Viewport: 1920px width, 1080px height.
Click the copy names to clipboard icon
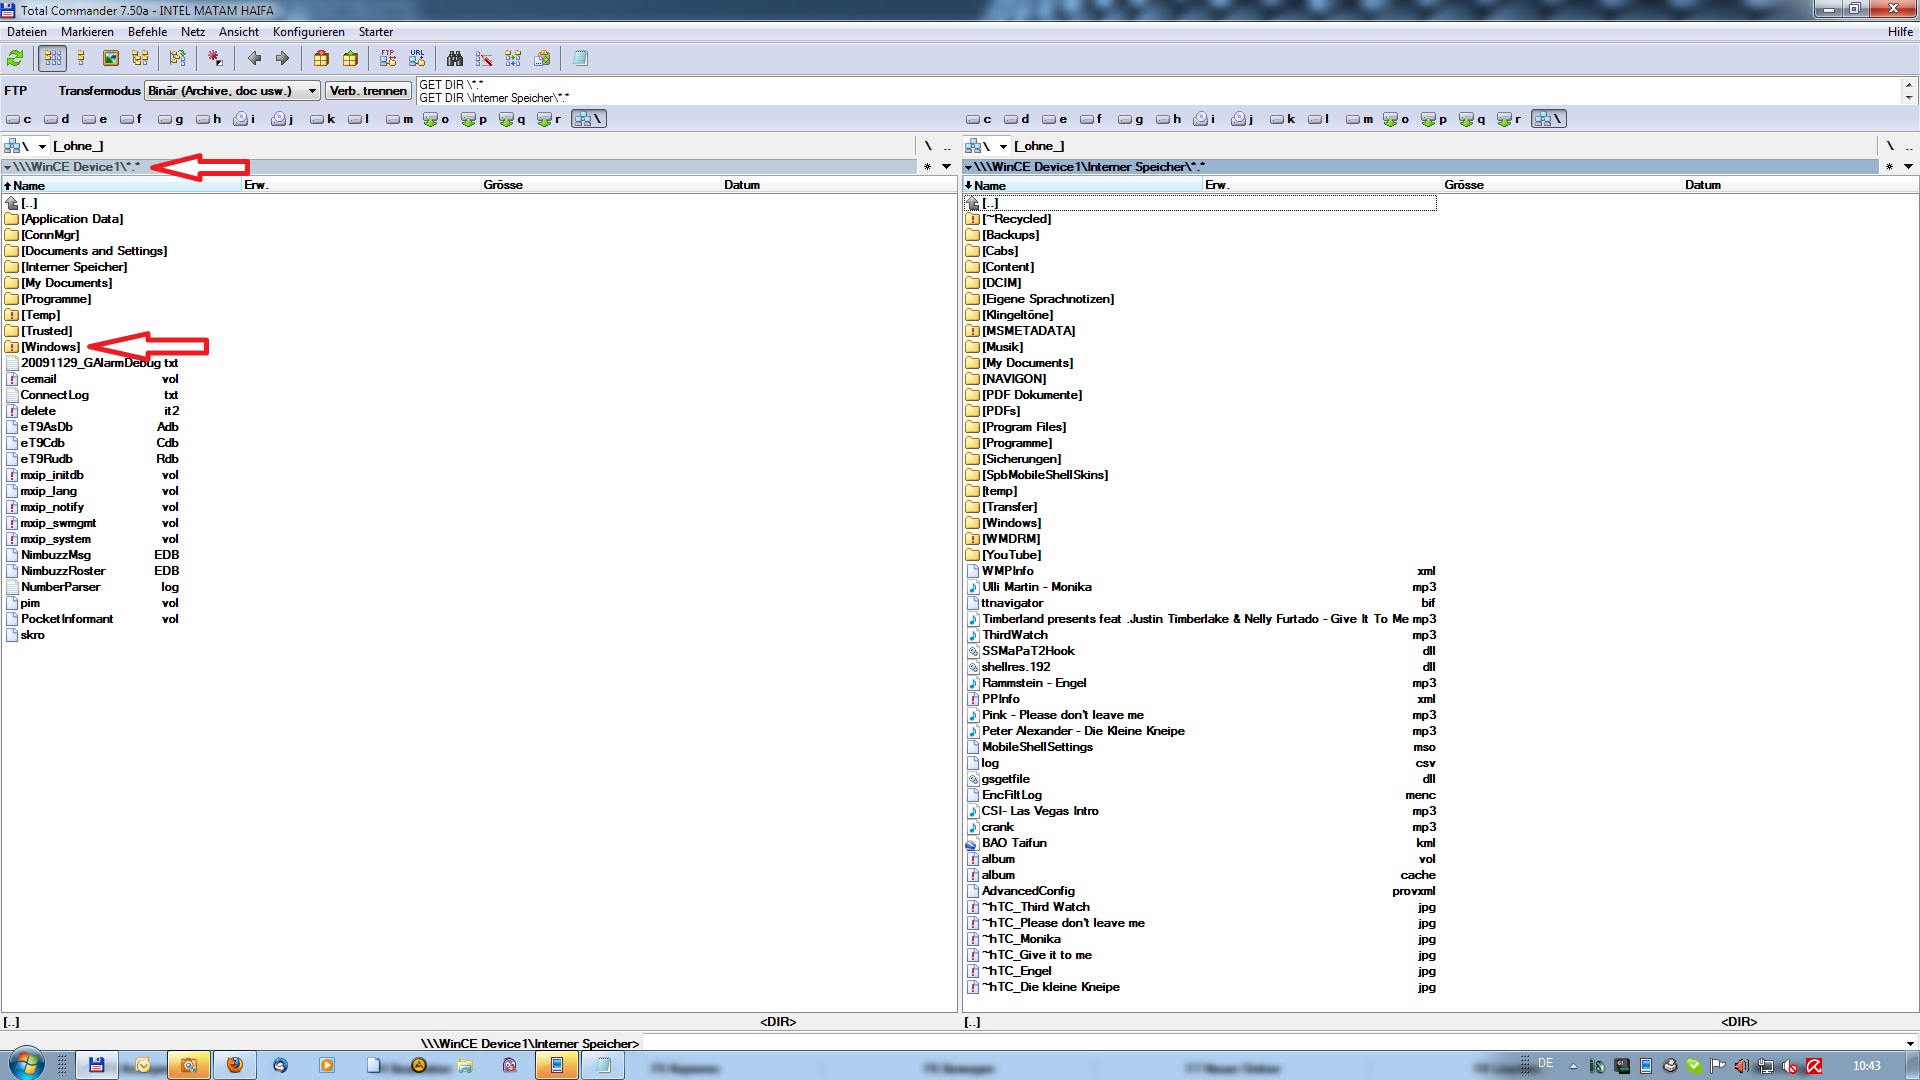tap(542, 58)
